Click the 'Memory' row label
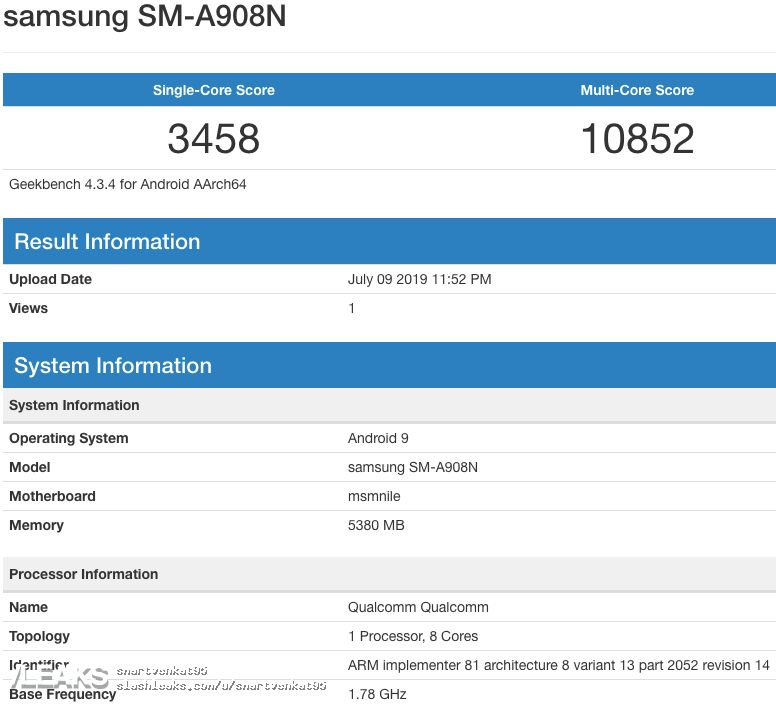Image resolution: width=776 pixels, height=708 pixels. point(37,525)
